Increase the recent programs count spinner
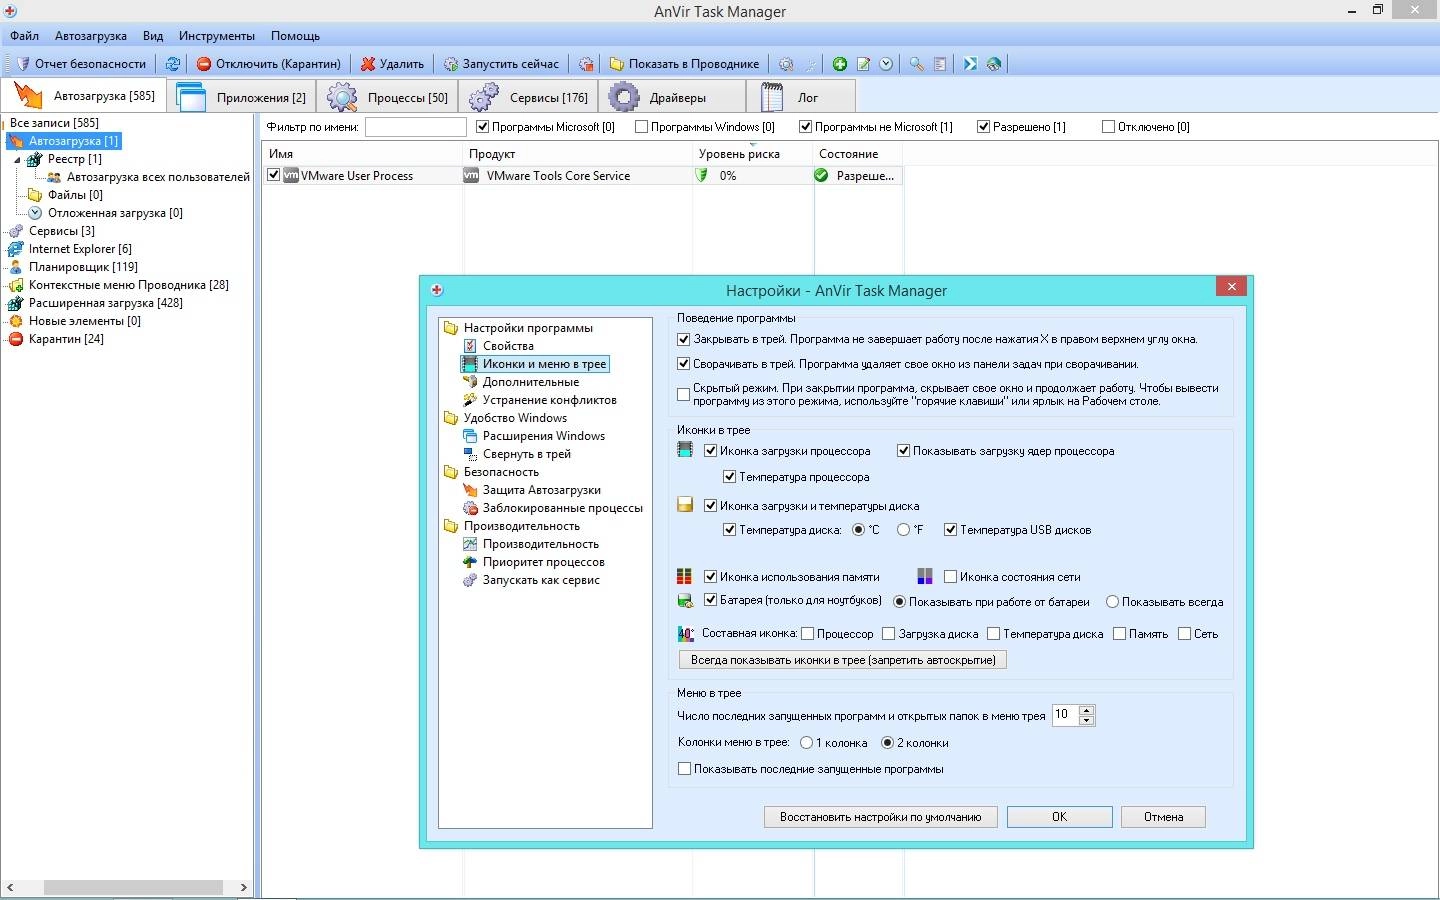The image size is (1440, 900). pos(1087,710)
